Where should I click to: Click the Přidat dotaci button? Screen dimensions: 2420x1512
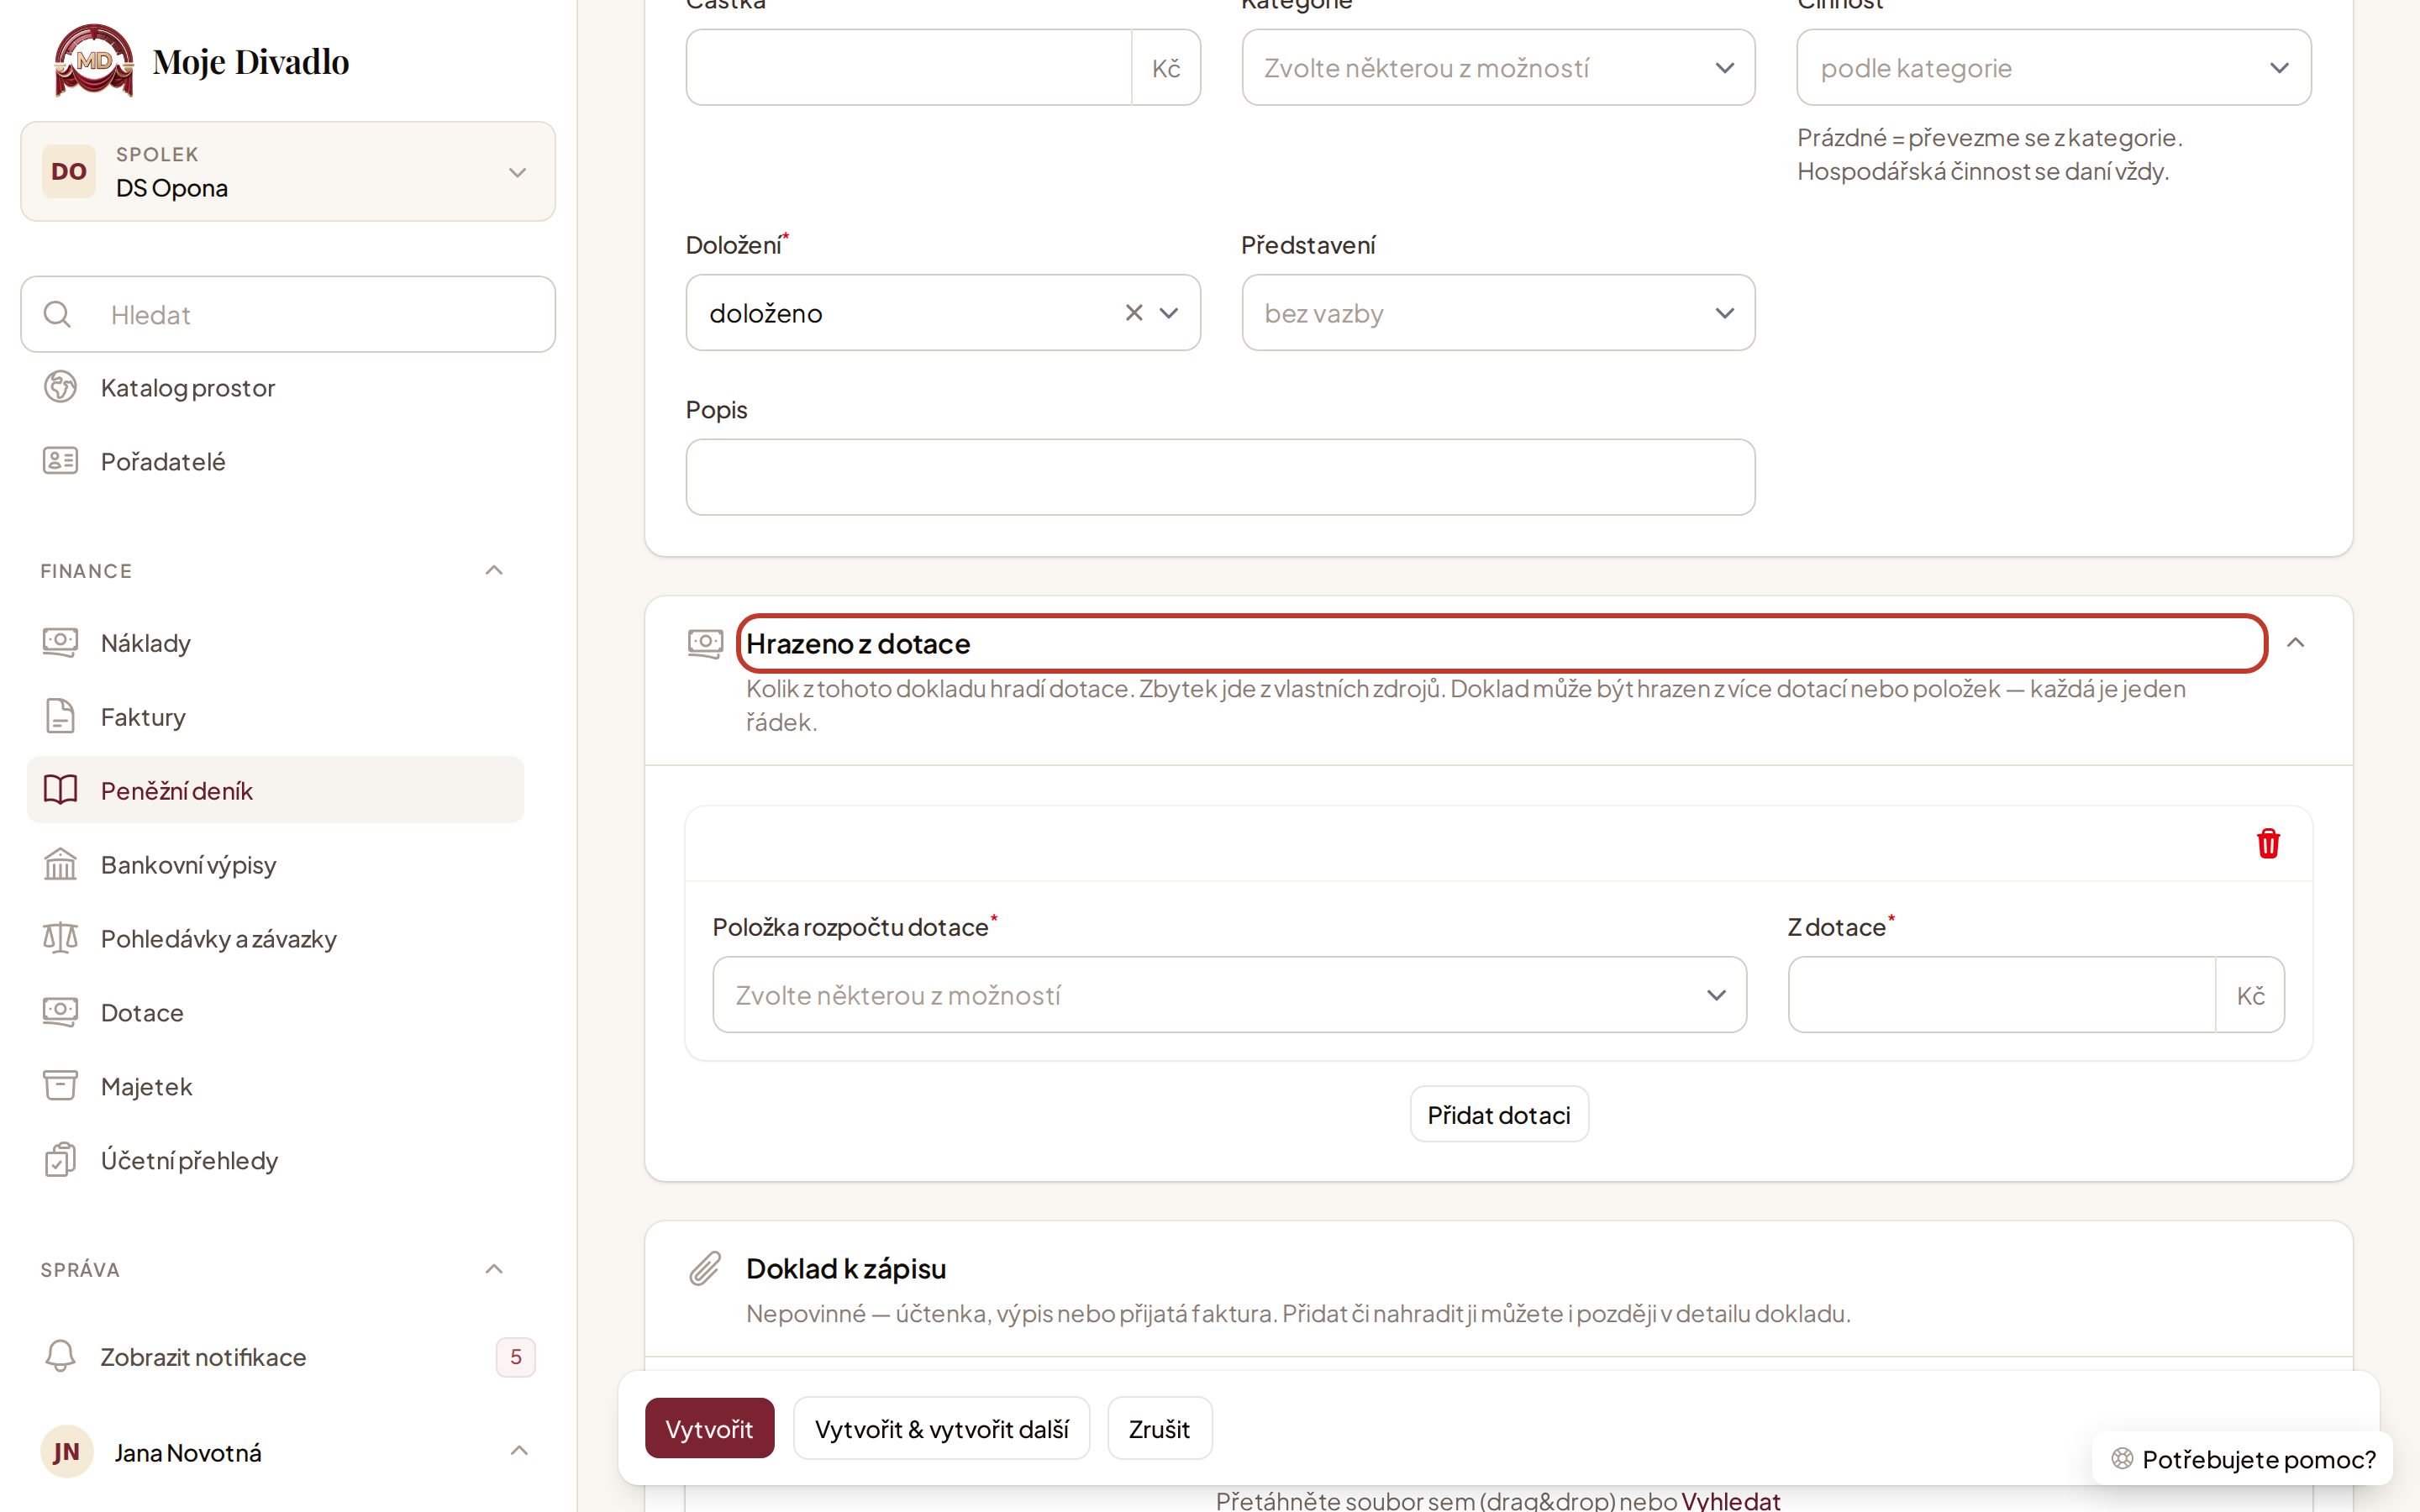tap(1498, 1114)
